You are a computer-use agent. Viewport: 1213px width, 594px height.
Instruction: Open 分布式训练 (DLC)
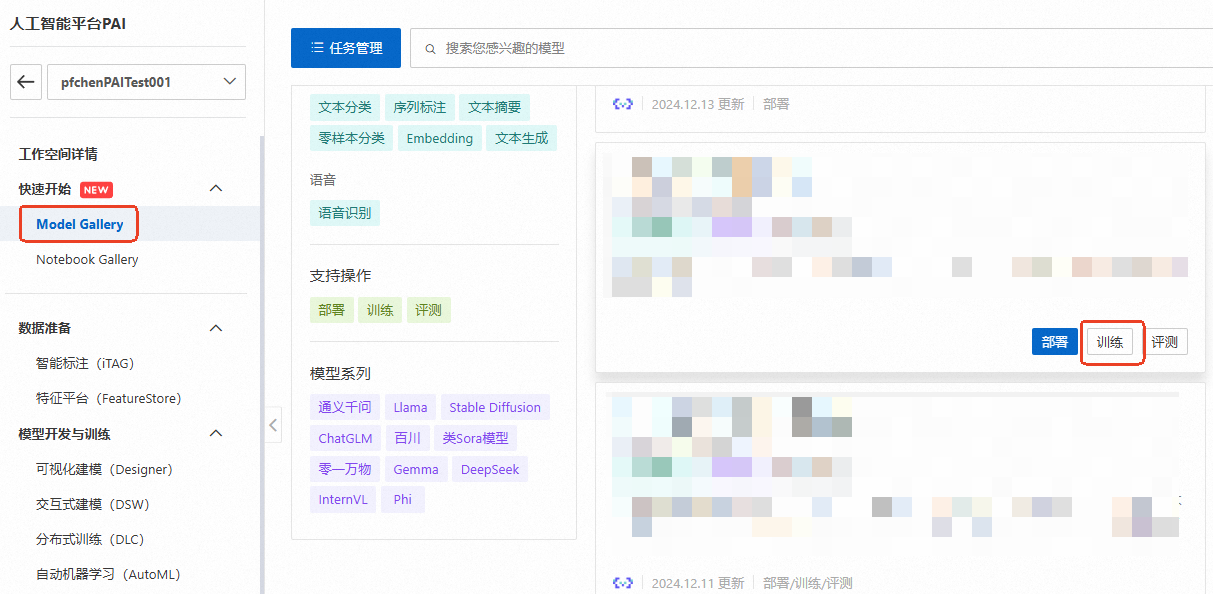[x=90, y=539]
